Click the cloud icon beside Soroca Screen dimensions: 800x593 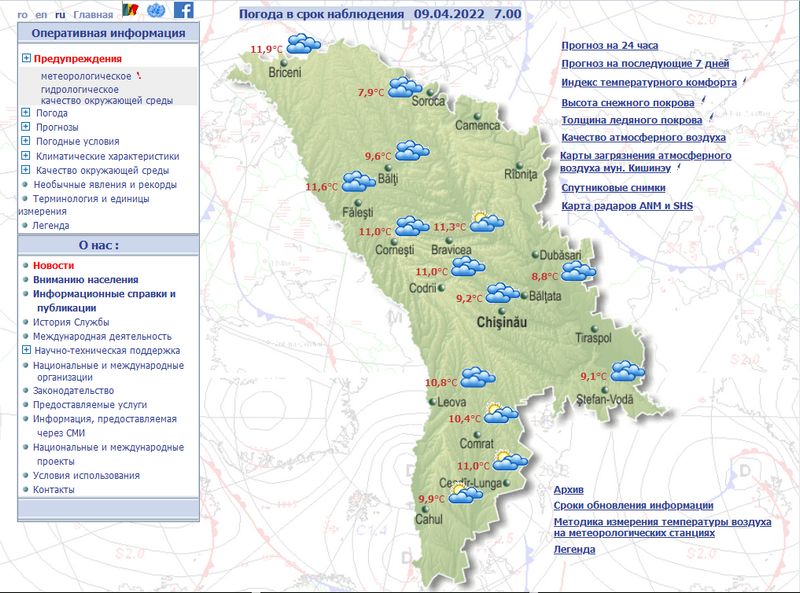[x=405, y=87]
